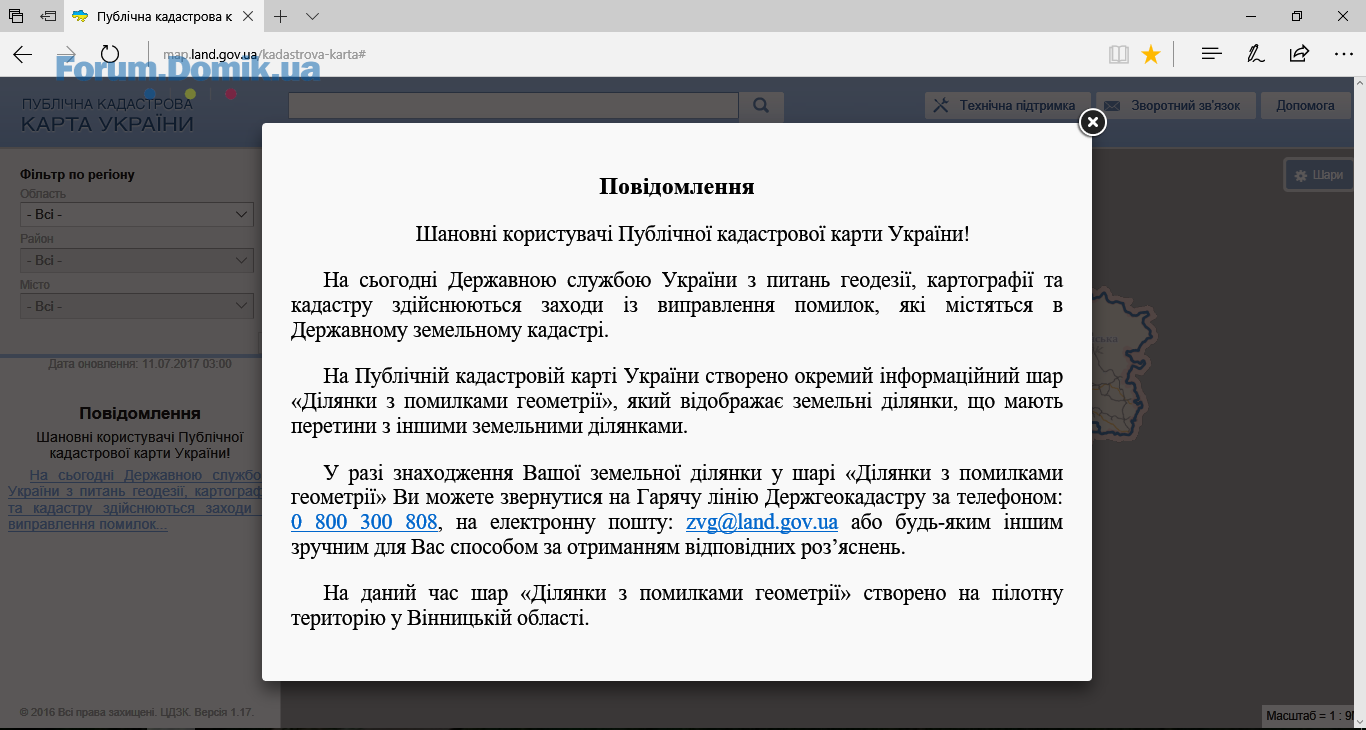Open Edge reading view icon
Viewport: 1366px width, 730px height.
(x=1119, y=54)
